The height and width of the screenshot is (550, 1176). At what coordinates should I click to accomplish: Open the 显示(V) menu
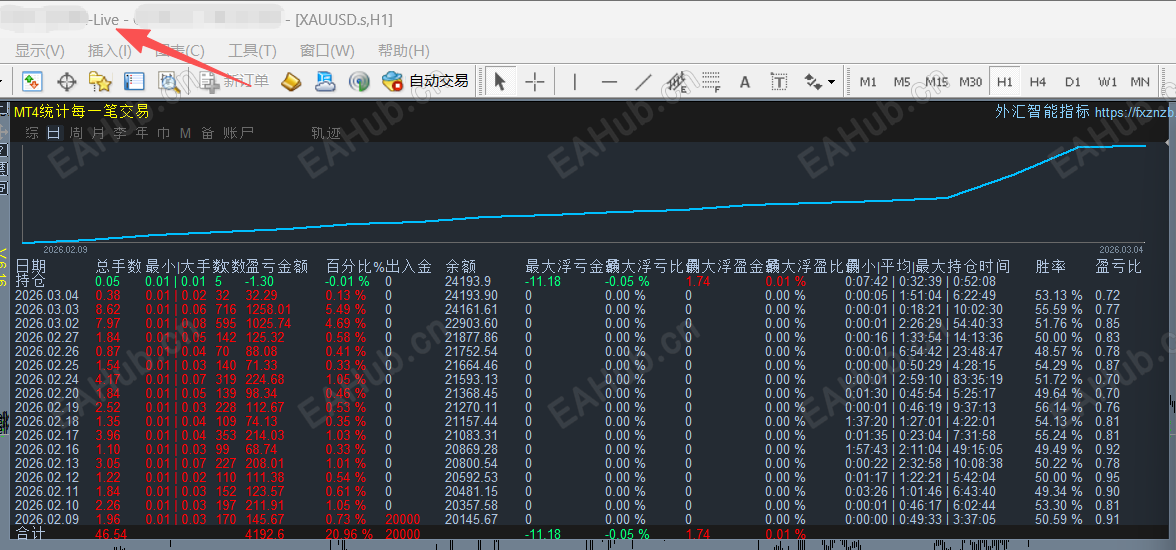[x=40, y=51]
